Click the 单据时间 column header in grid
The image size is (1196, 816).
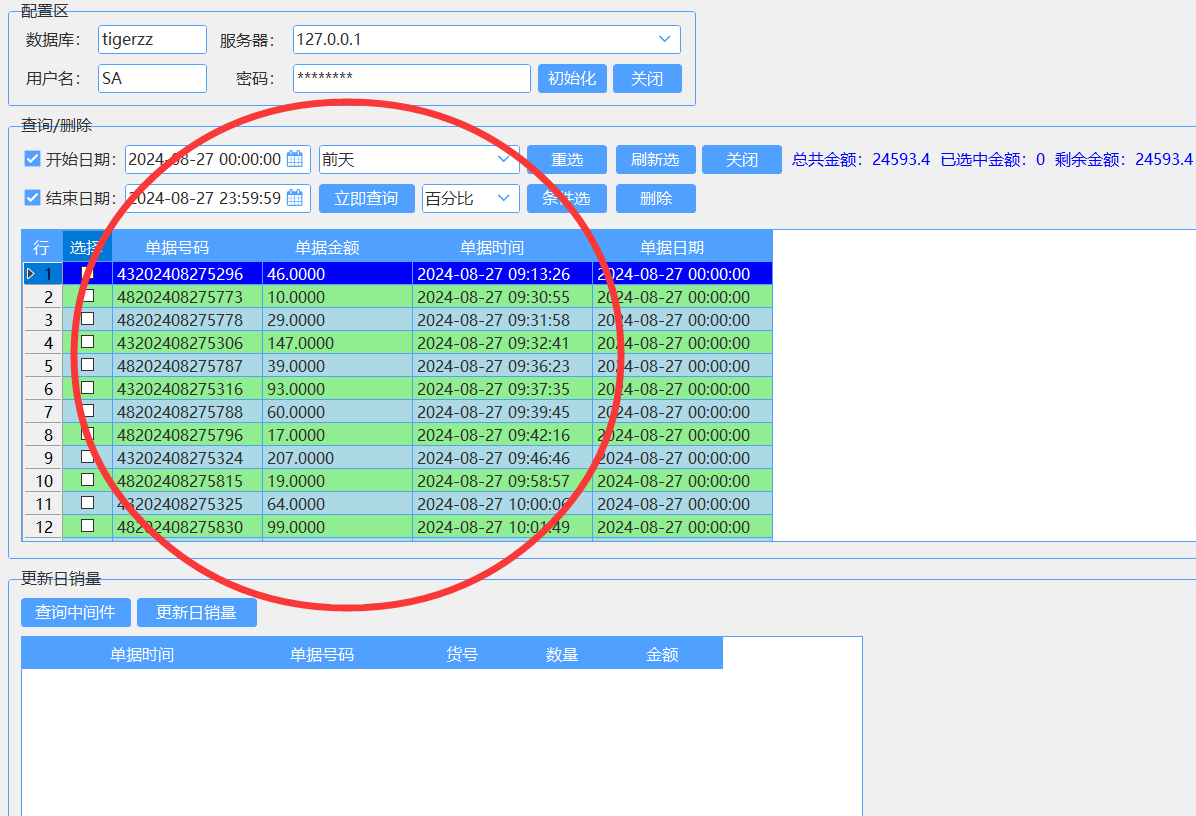[491, 248]
